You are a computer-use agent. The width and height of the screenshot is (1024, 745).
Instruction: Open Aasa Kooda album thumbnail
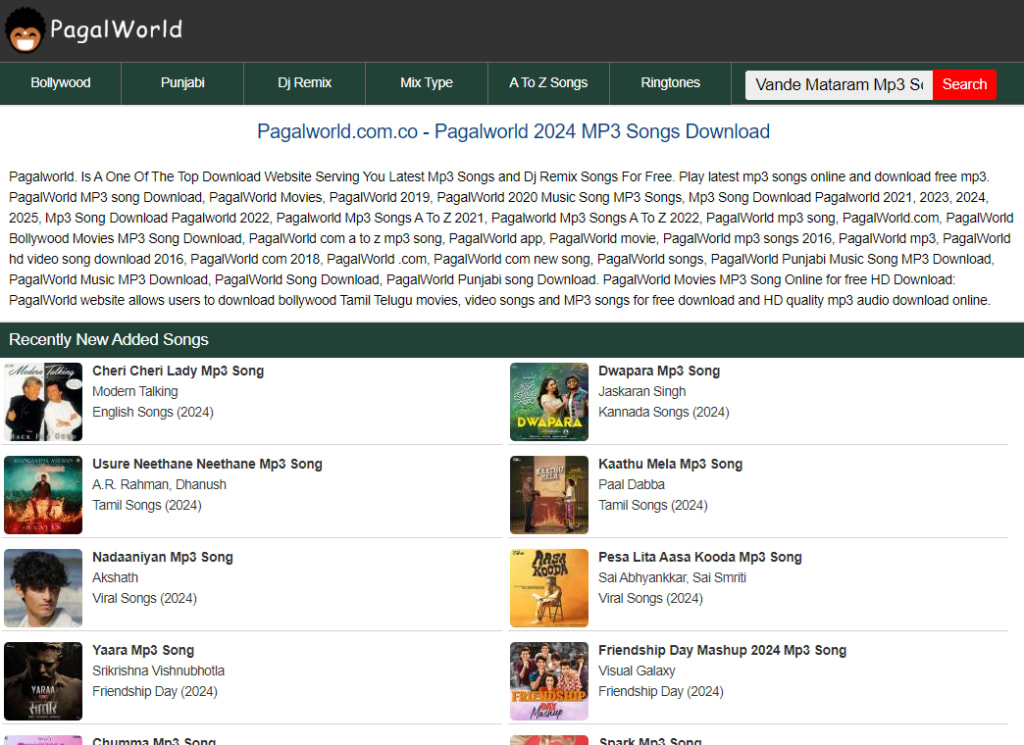549,588
